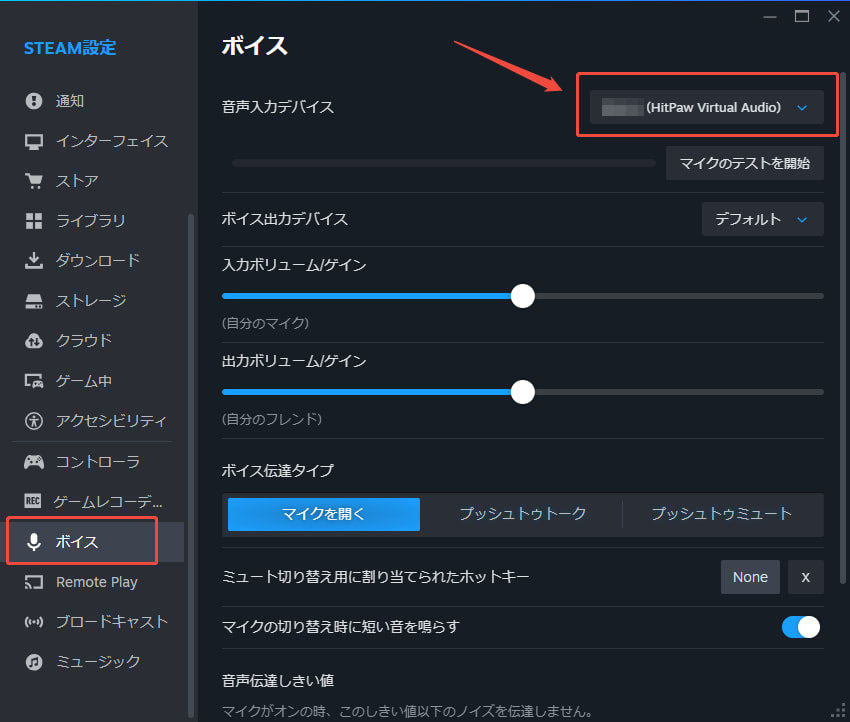Select the ボイス label in sidebar
The width and height of the screenshot is (850, 722).
(x=77, y=542)
